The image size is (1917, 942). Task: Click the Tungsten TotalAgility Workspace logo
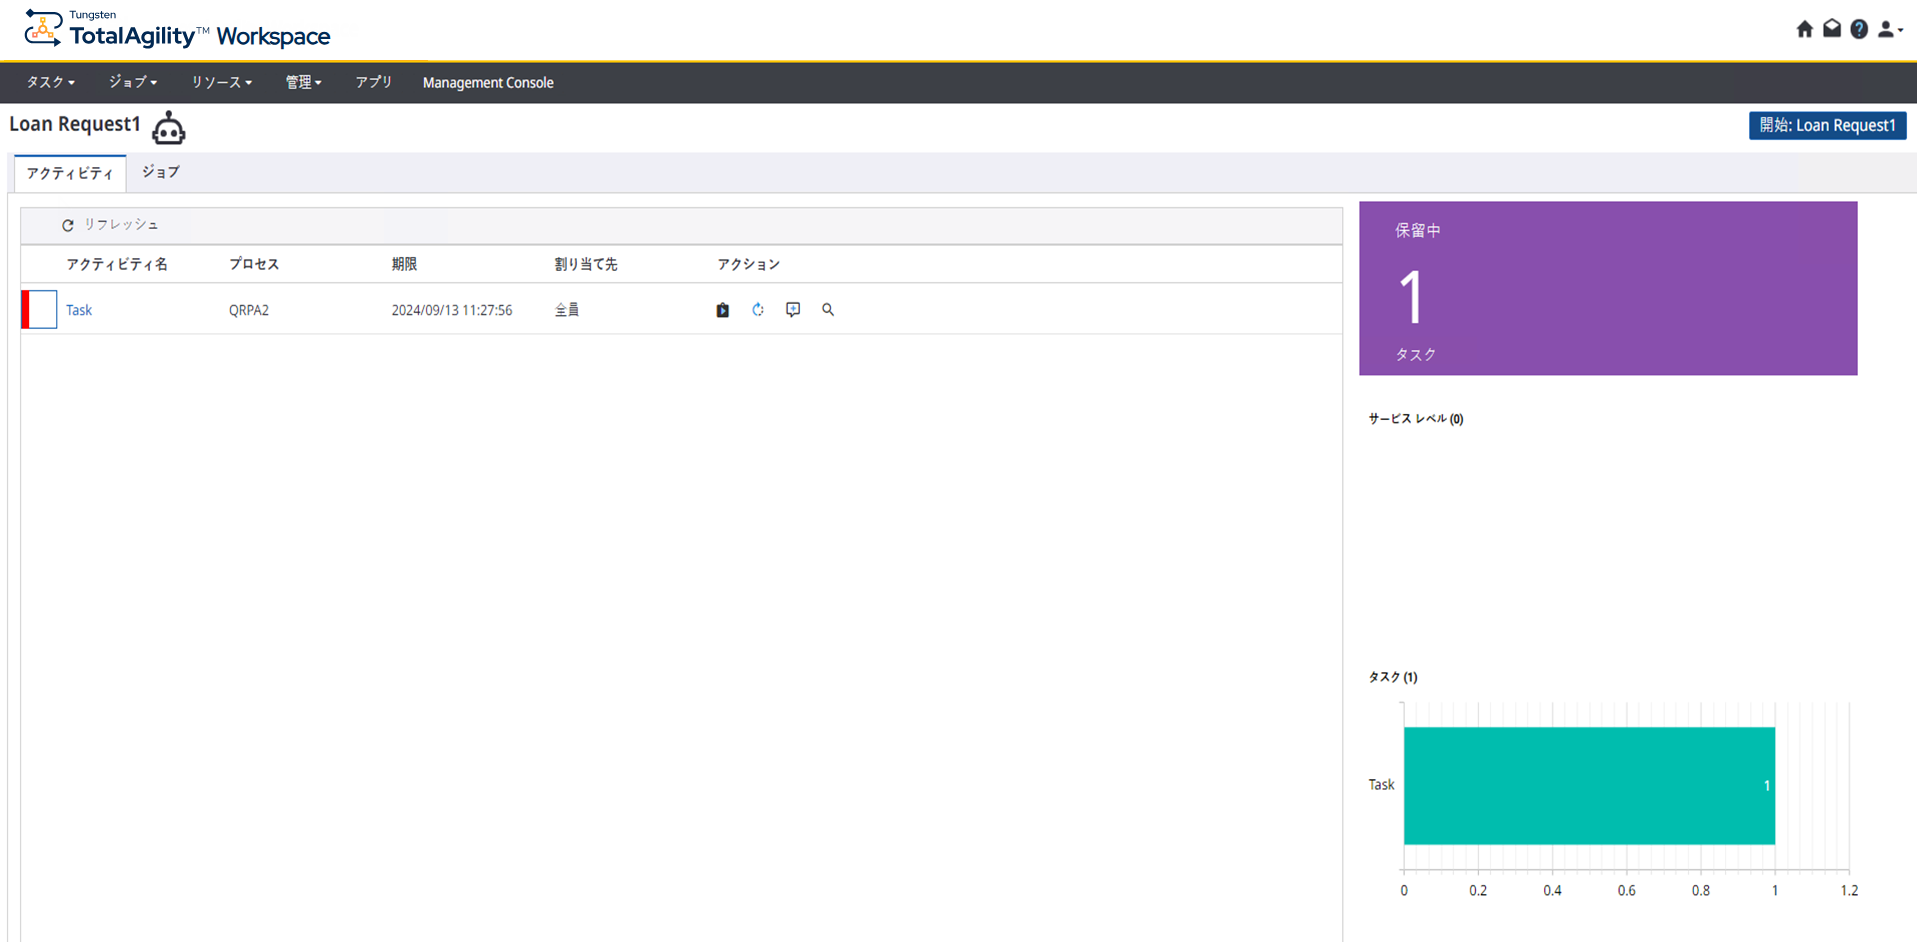pyautogui.click(x=177, y=30)
